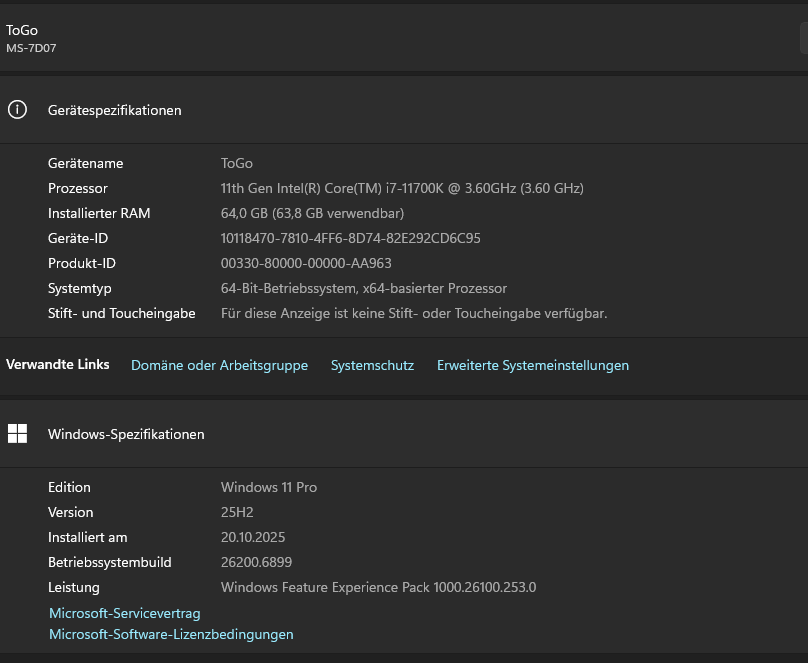This screenshot has width=808, height=663.
Task: Open the Domäne oder Arbeitsgruppe link
Action: [219, 365]
